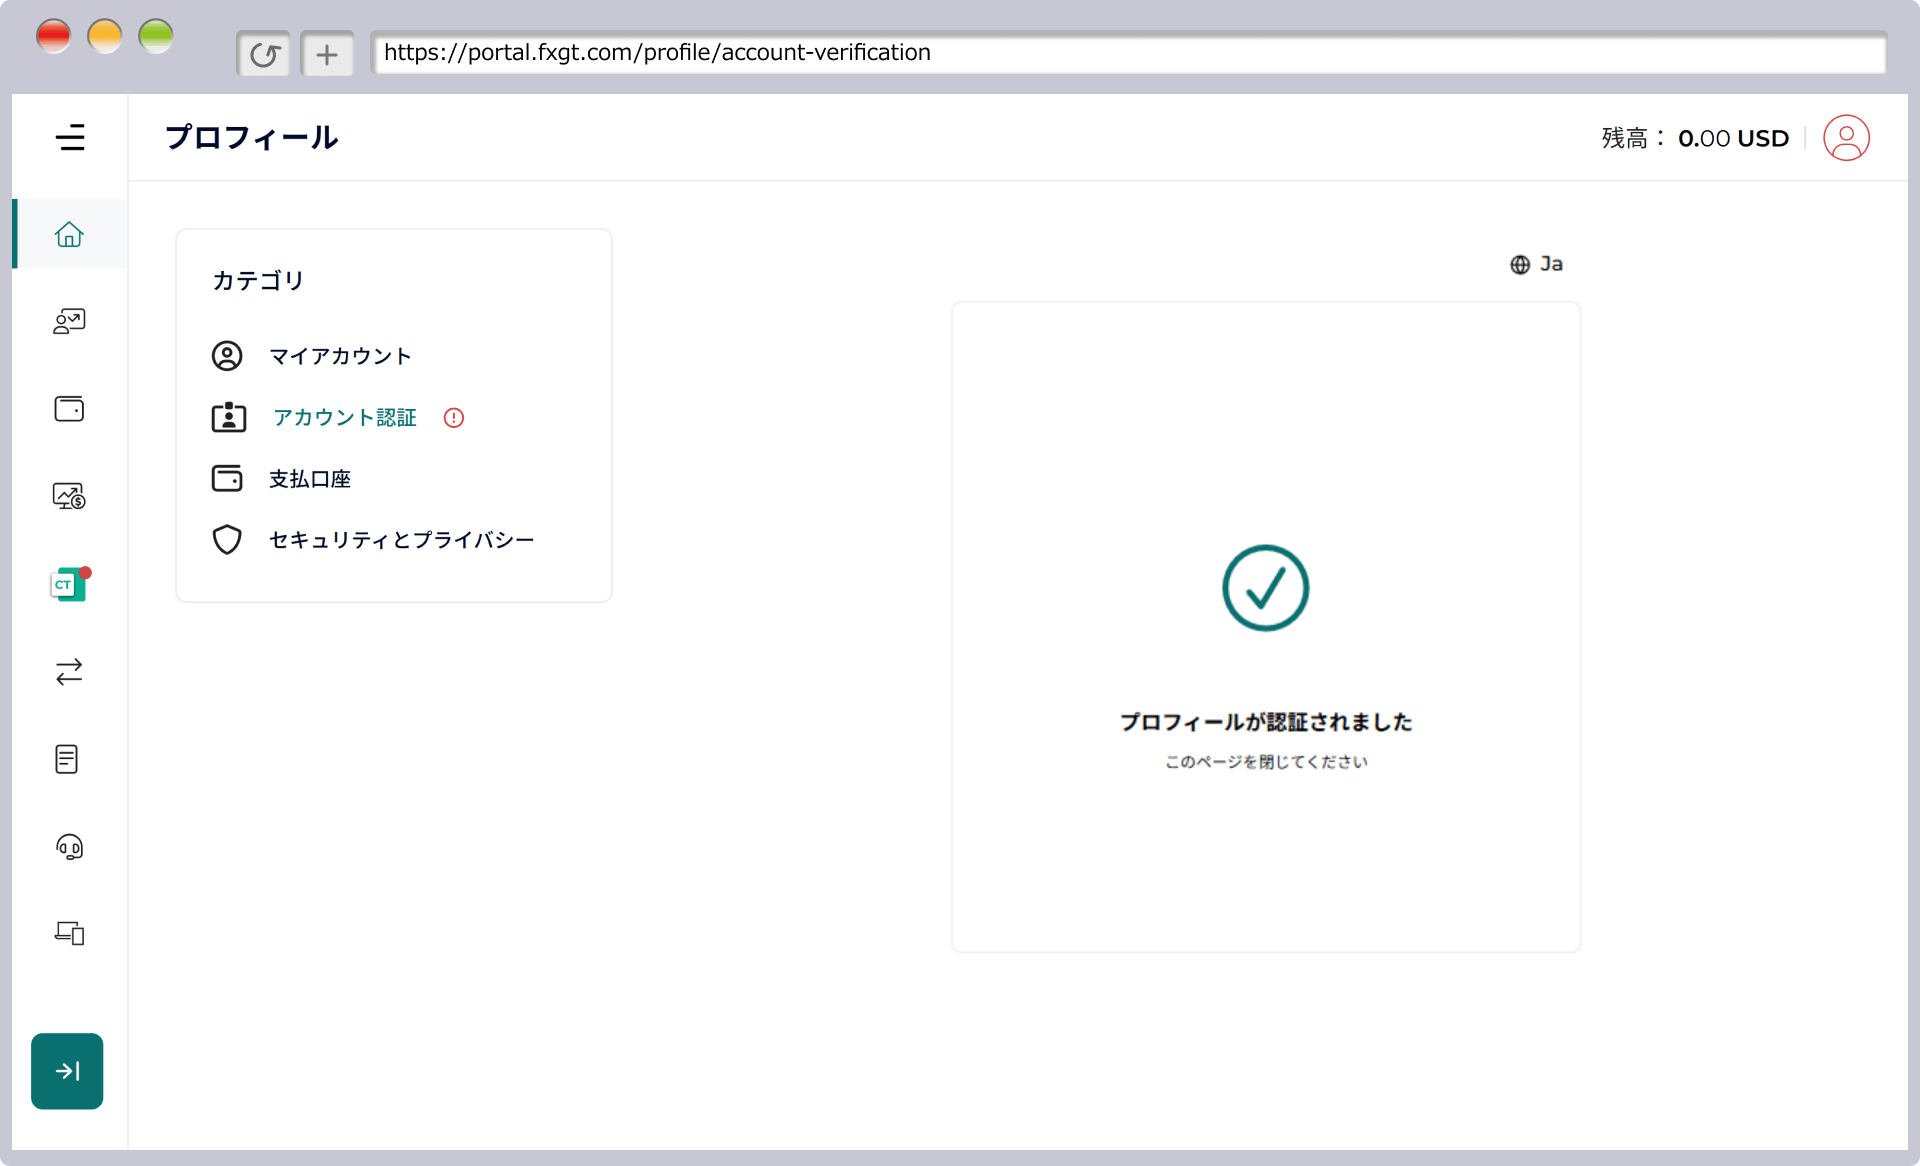Select the アカウント認証 link with warning icon

point(344,417)
